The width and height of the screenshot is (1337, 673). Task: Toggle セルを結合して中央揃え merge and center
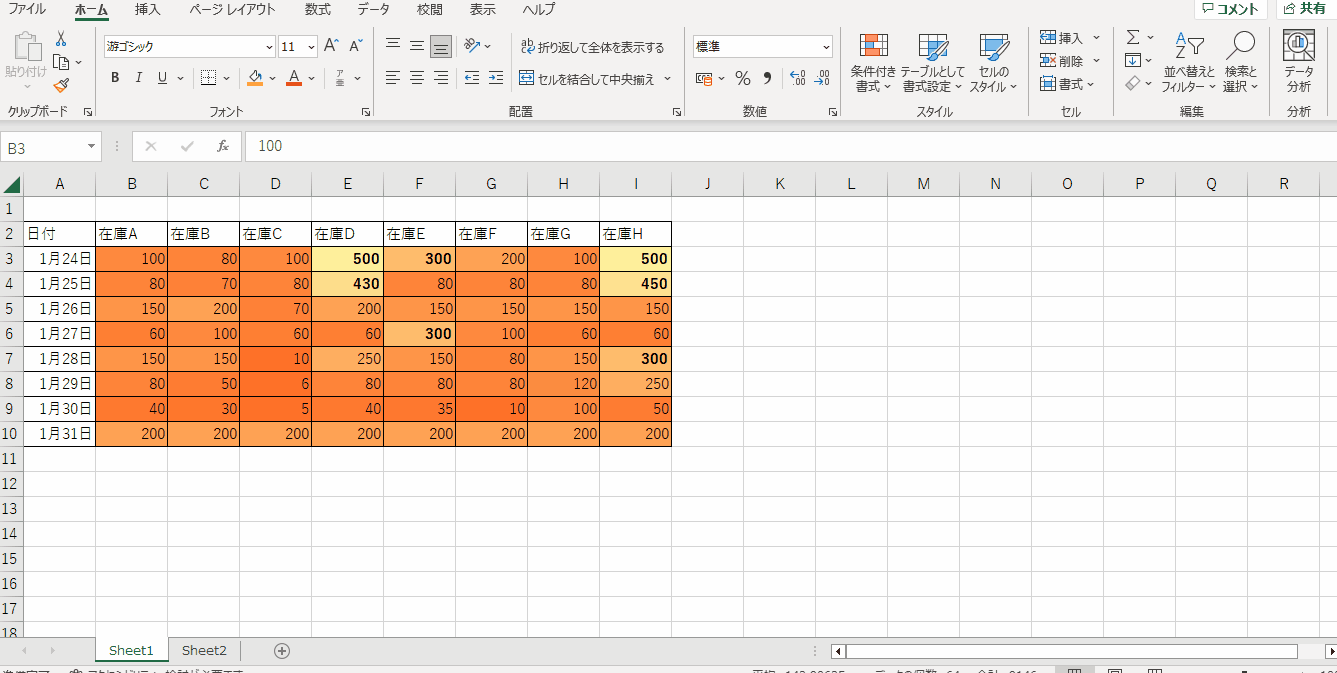(x=588, y=78)
